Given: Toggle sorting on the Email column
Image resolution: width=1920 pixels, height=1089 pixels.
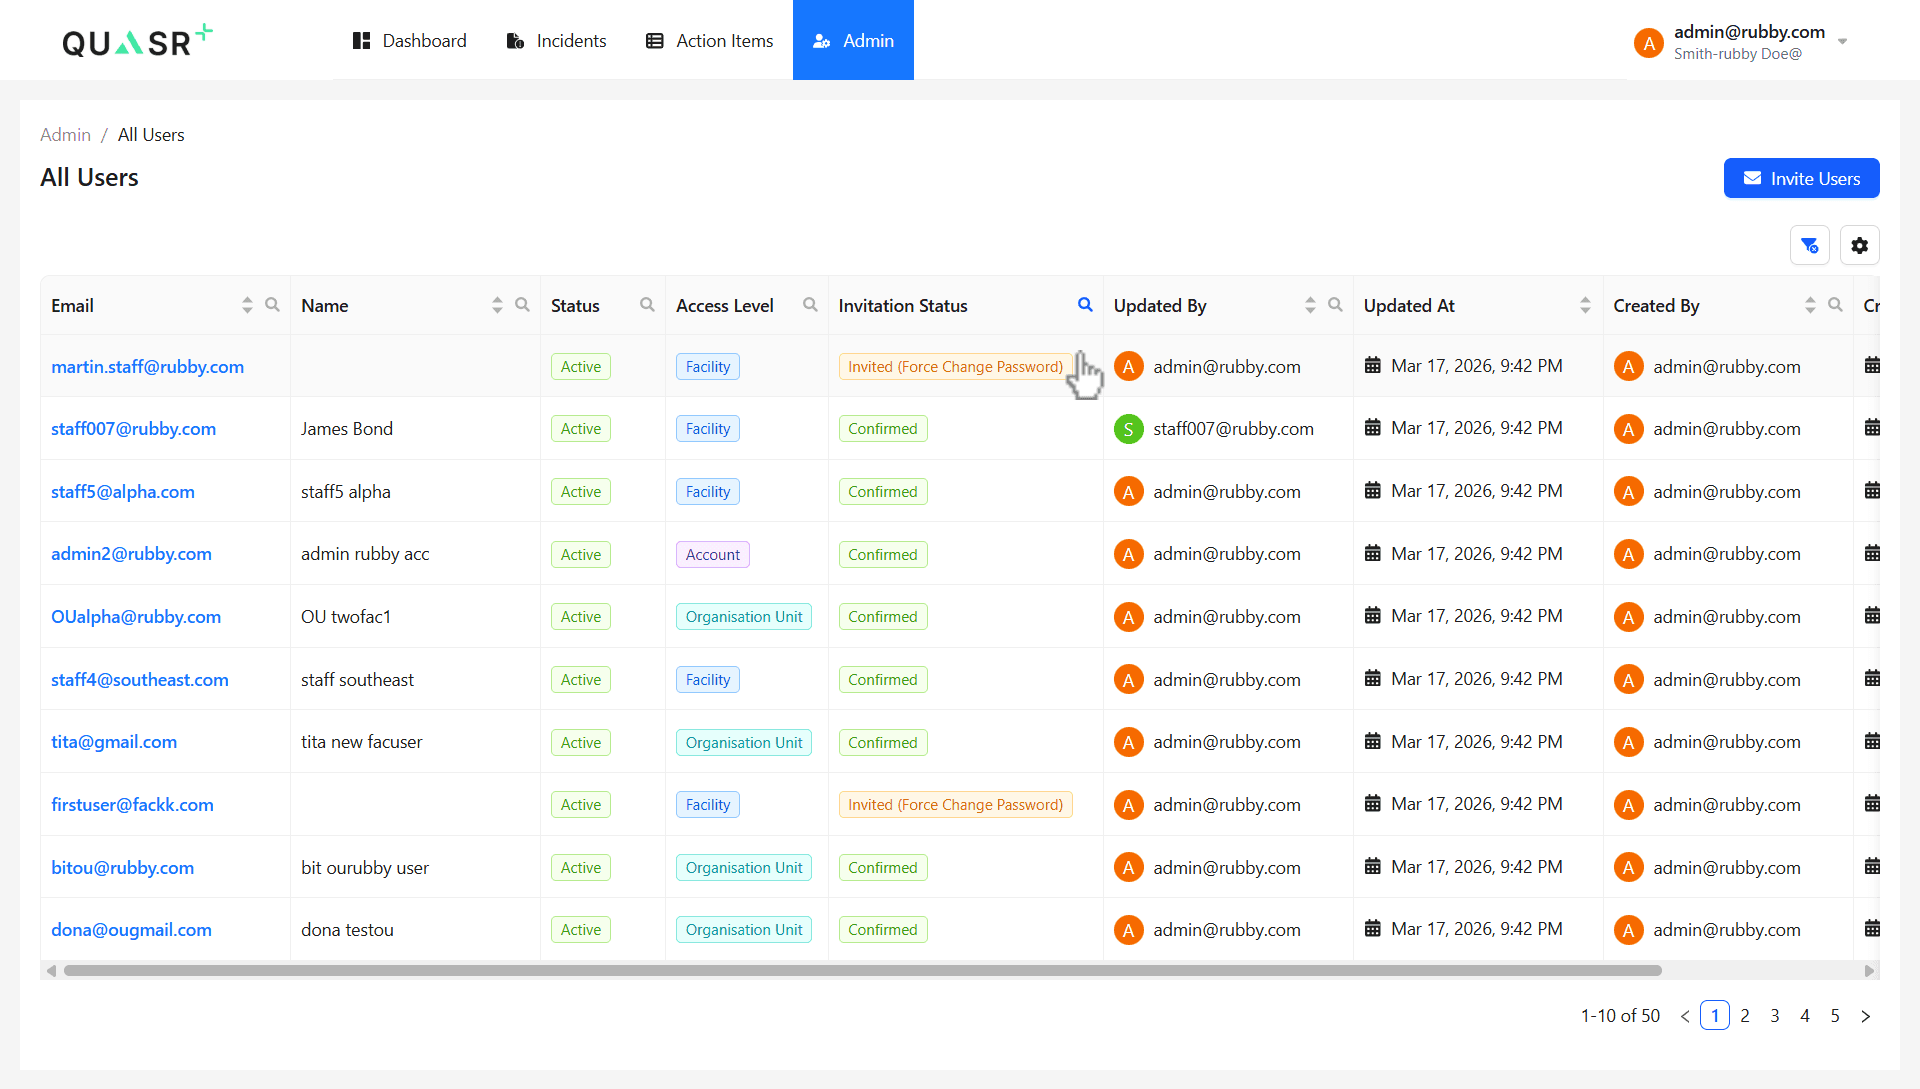Looking at the screenshot, I should (247, 305).
